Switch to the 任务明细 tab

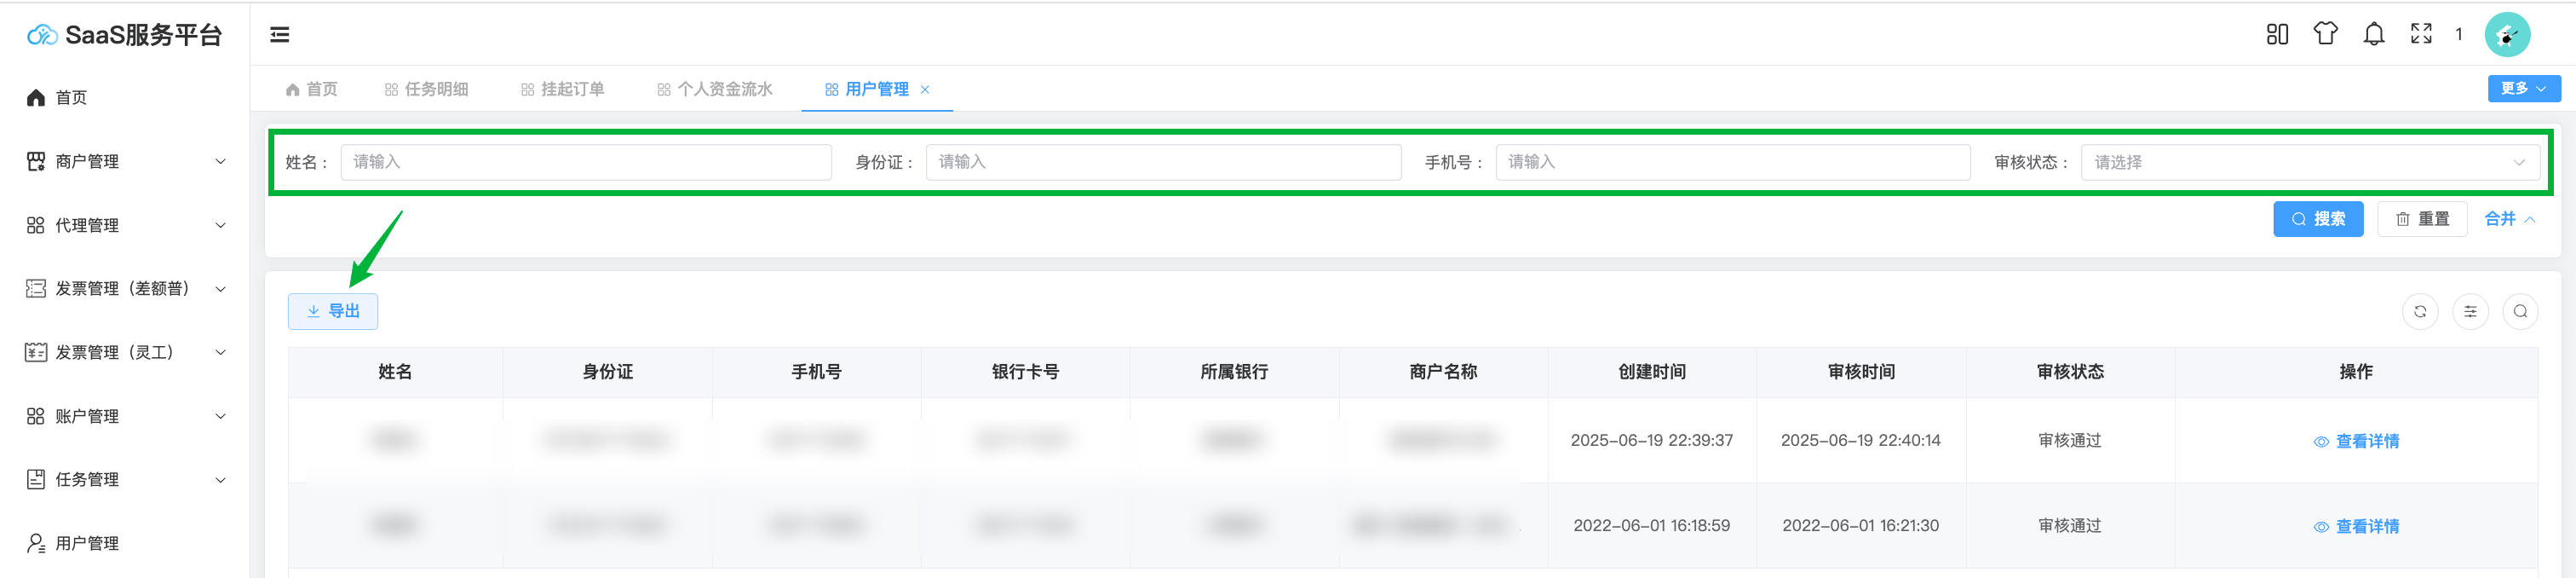point(427,90)
